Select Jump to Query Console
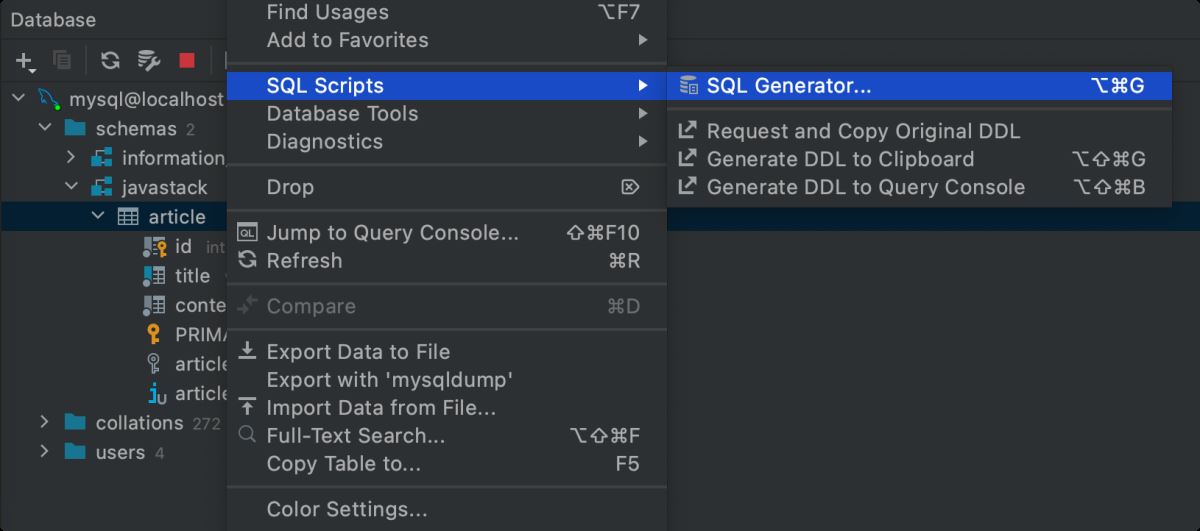This screenshot has height=531, width=1200. point(392,233)
